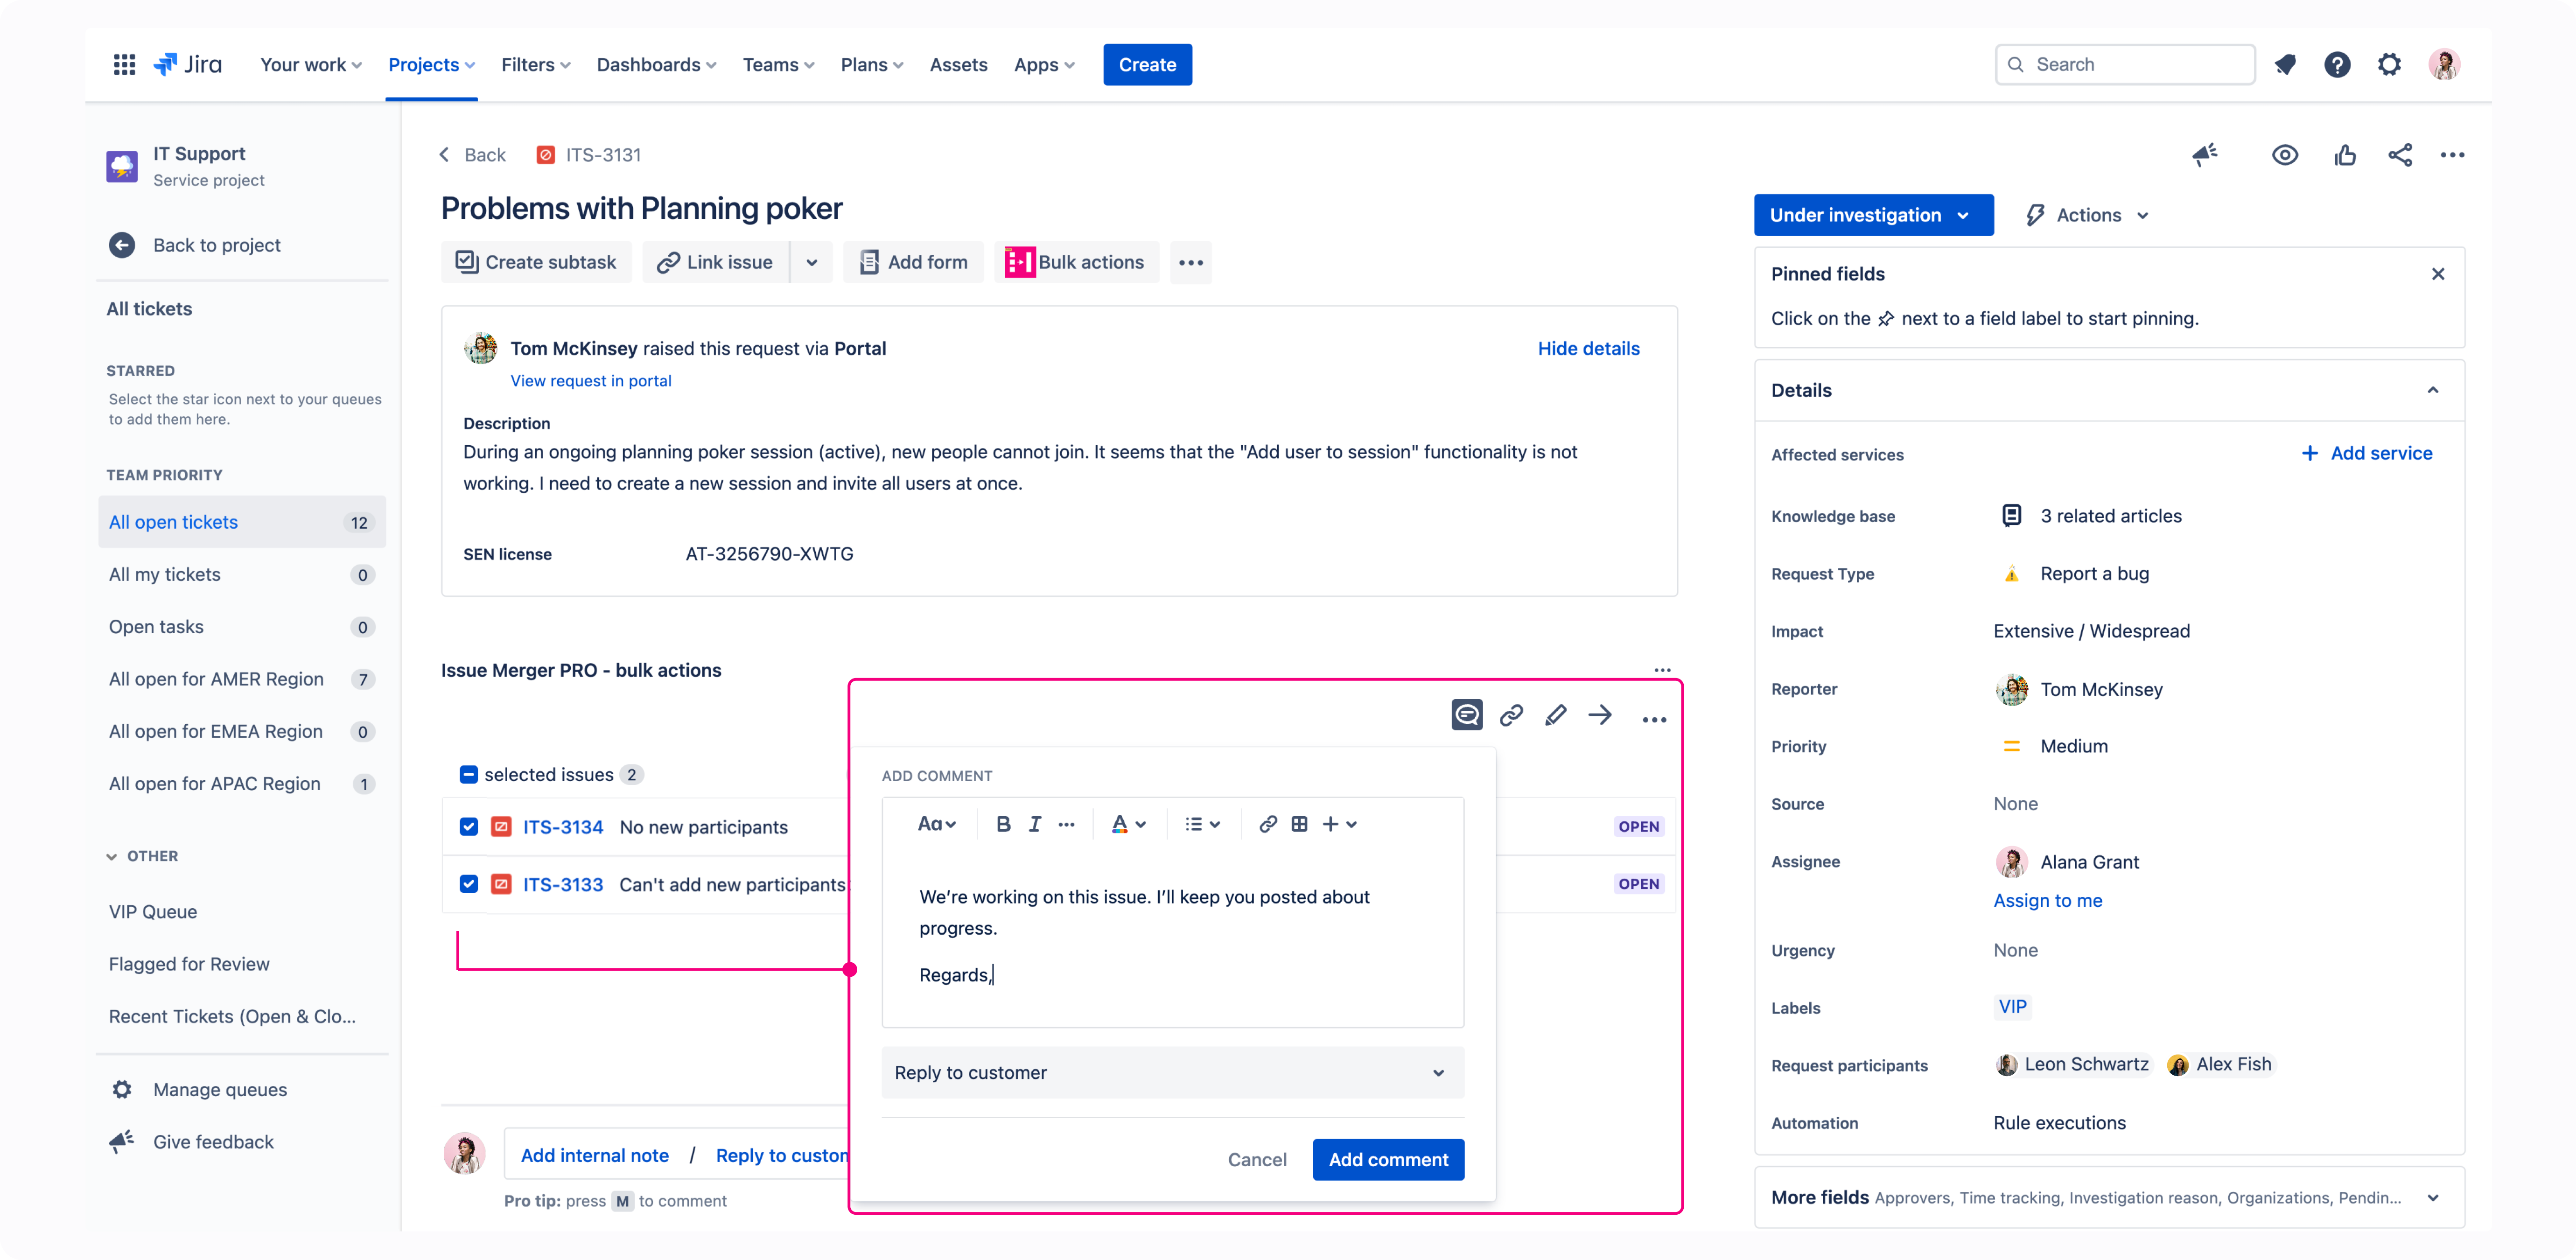
Task: Uncheck the ITS-3133 checkbox
Action: 469,884
